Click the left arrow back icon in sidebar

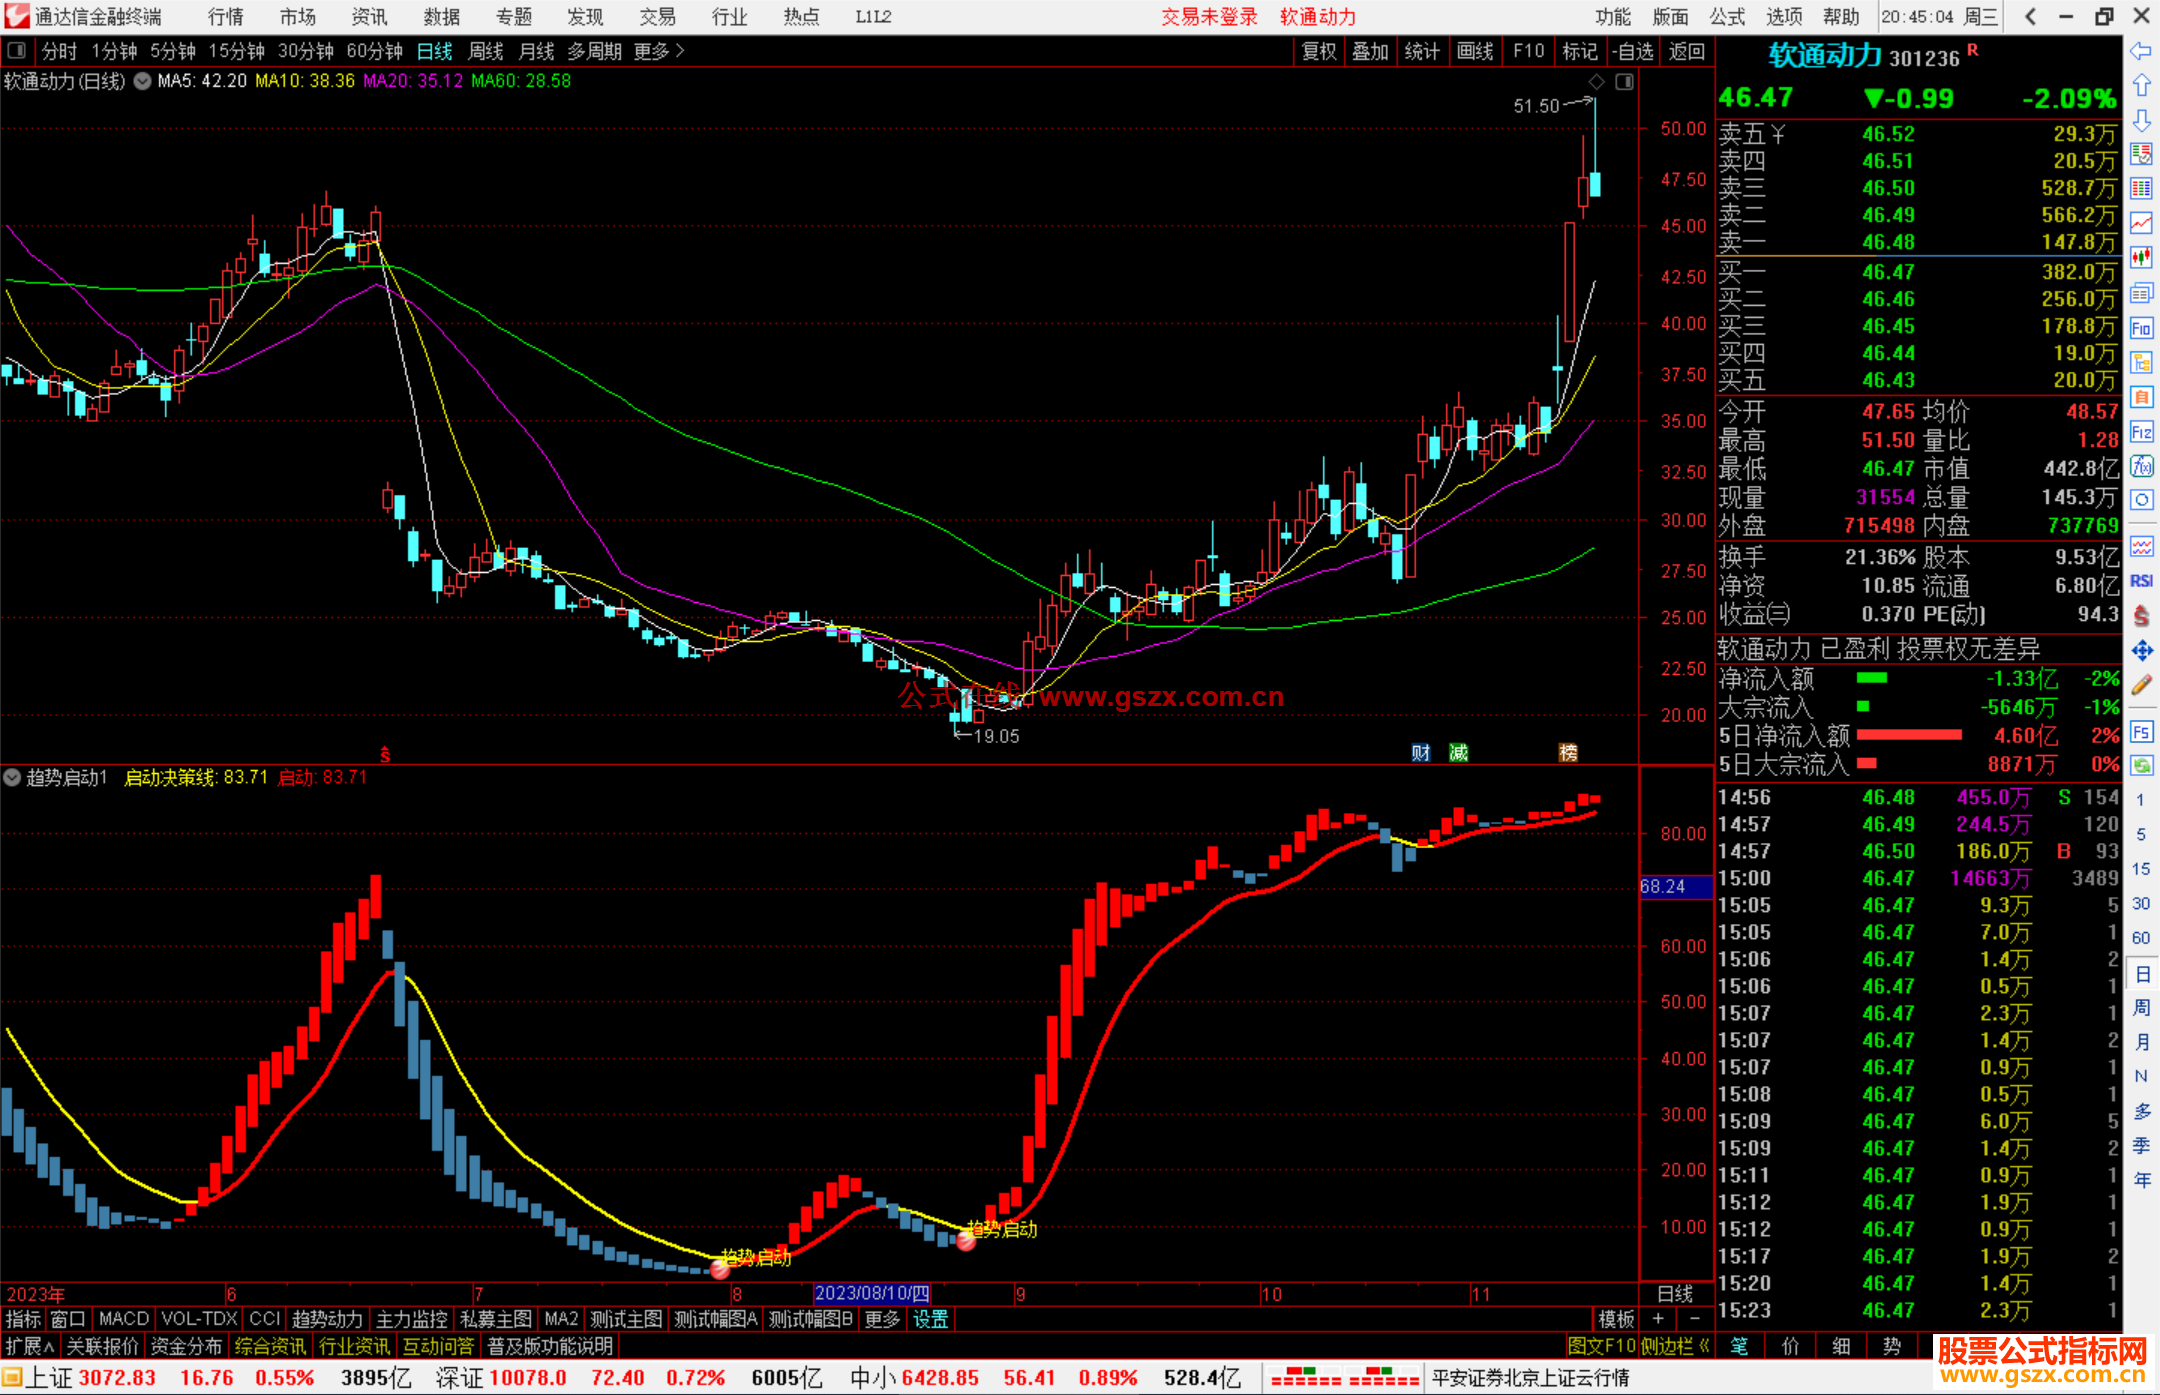click(2141, 51)
